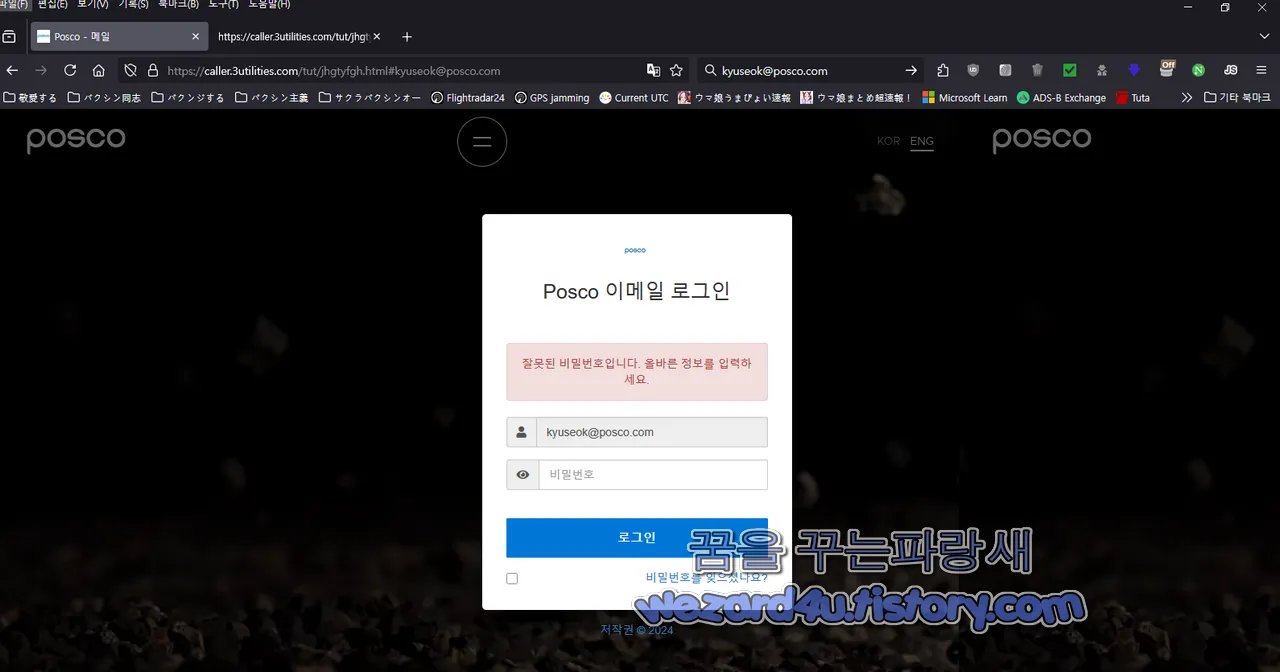
Task: Open the バクシン主義 bookmark folder
Action: tap(272, 98)
